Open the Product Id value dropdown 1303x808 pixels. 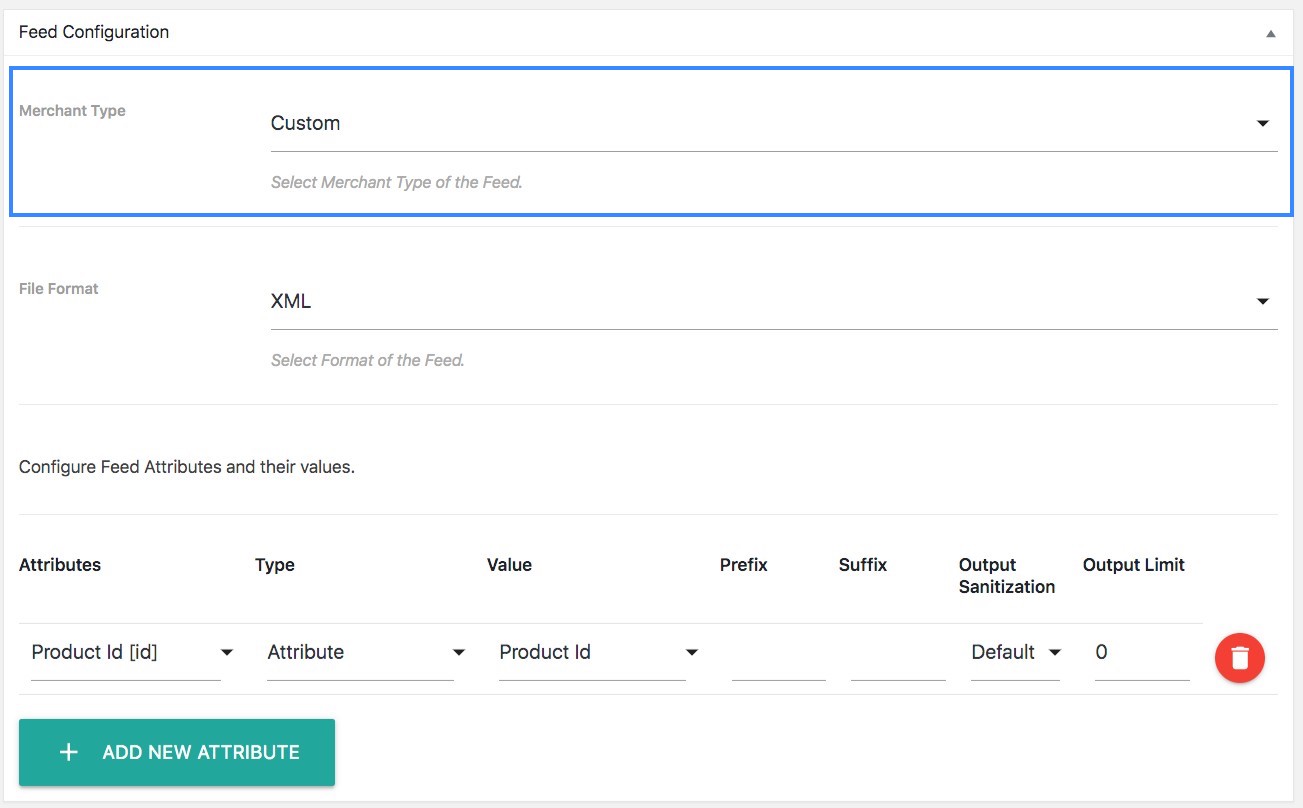pos(599,652)
